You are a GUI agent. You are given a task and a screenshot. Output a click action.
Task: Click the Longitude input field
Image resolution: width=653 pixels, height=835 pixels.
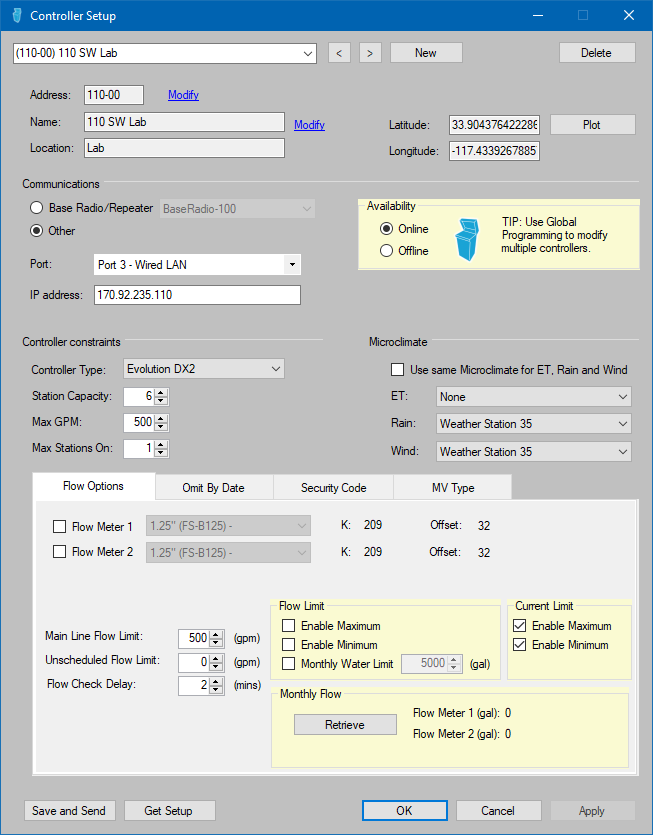(x=494, y=151)
